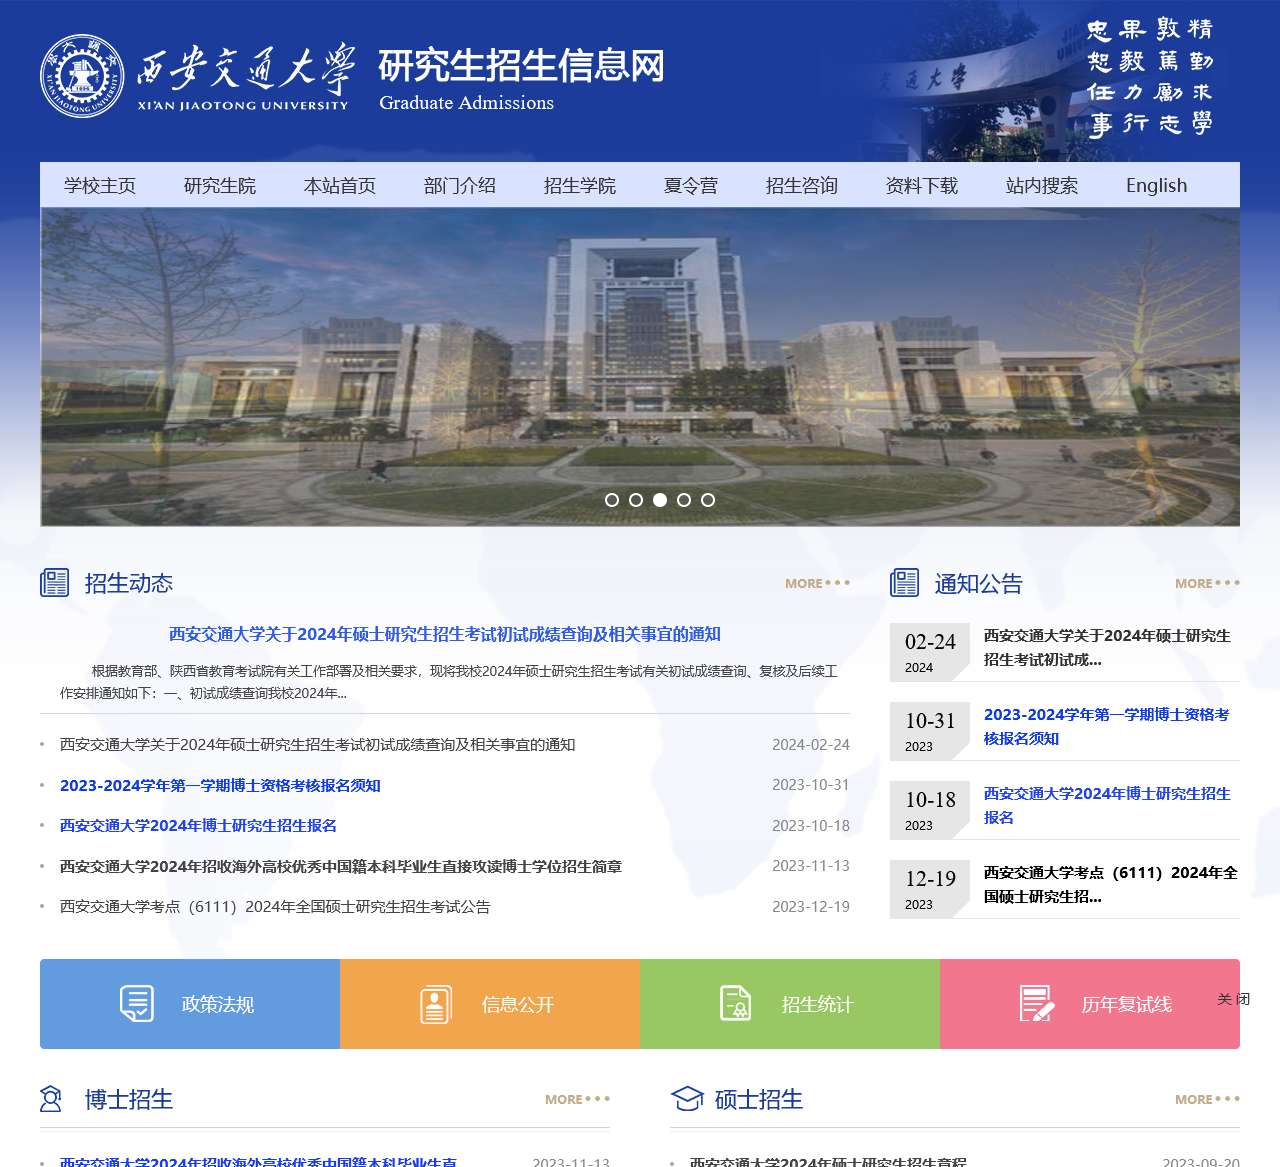The height and width of the screenshot is (1167, 1280).
Task: Open the 夏令营 navigation item
Action: point(691,185)
